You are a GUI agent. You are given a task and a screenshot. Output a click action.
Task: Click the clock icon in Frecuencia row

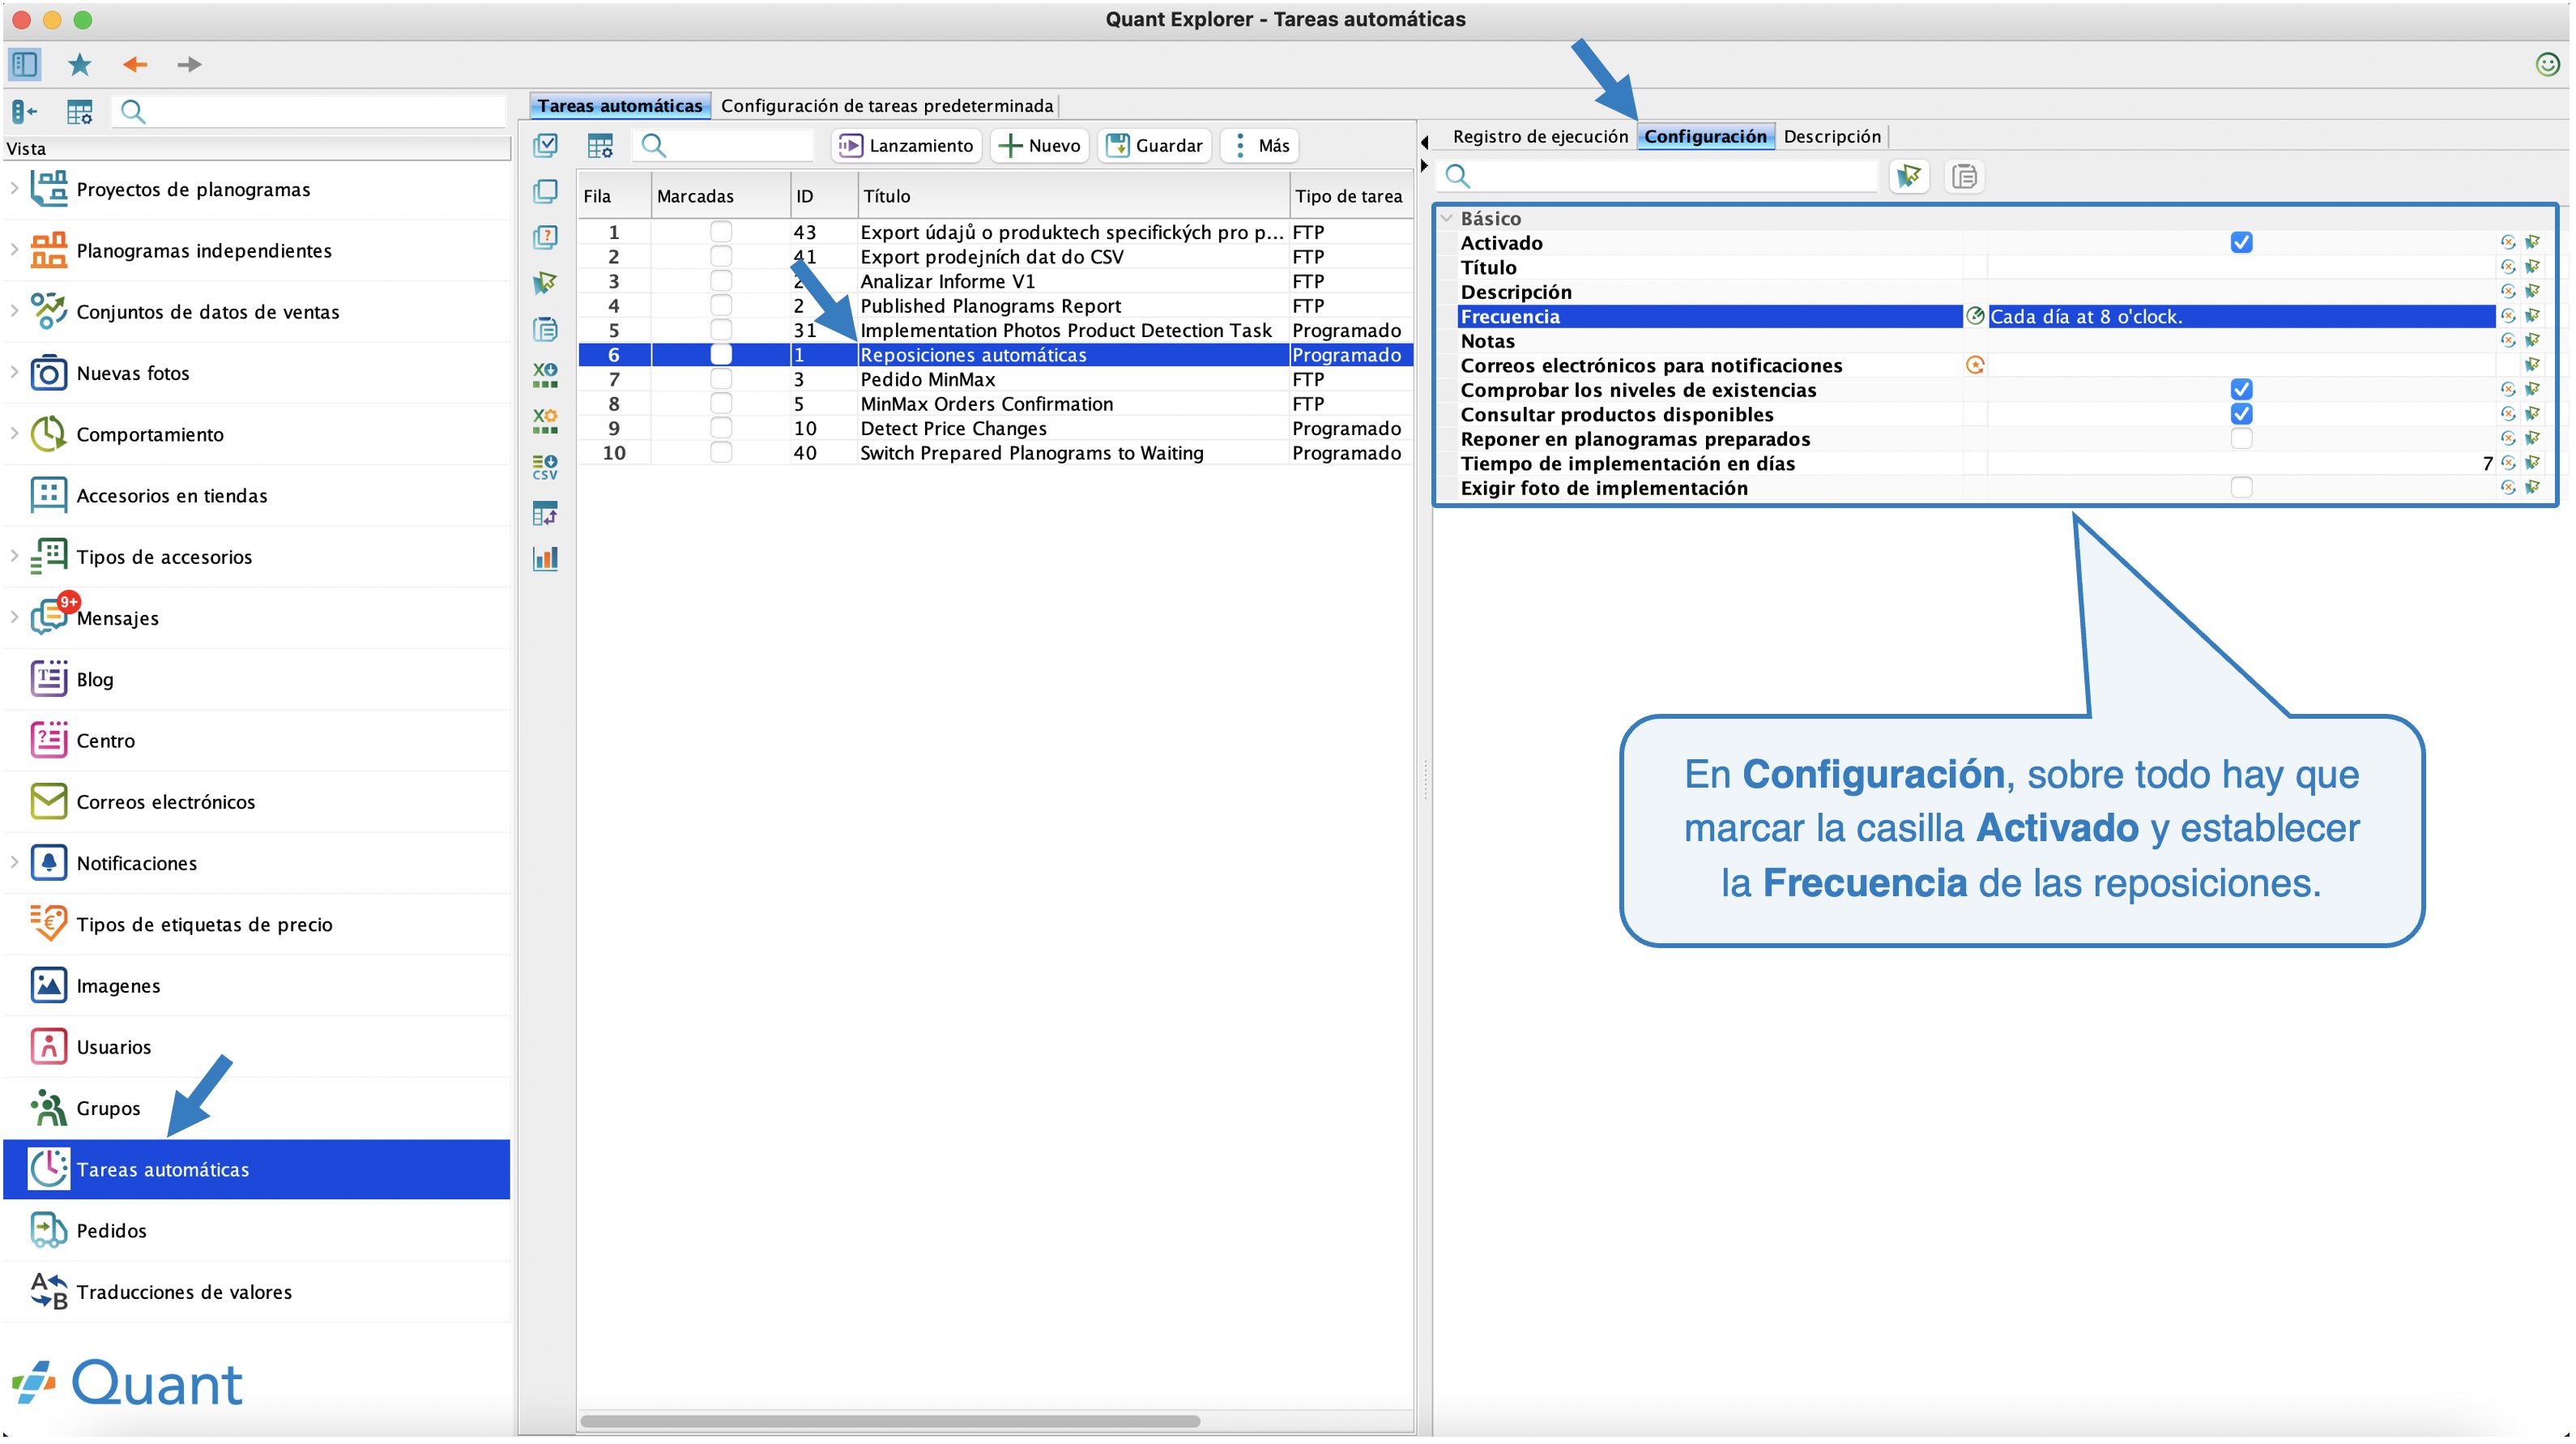coord(1975,317)
